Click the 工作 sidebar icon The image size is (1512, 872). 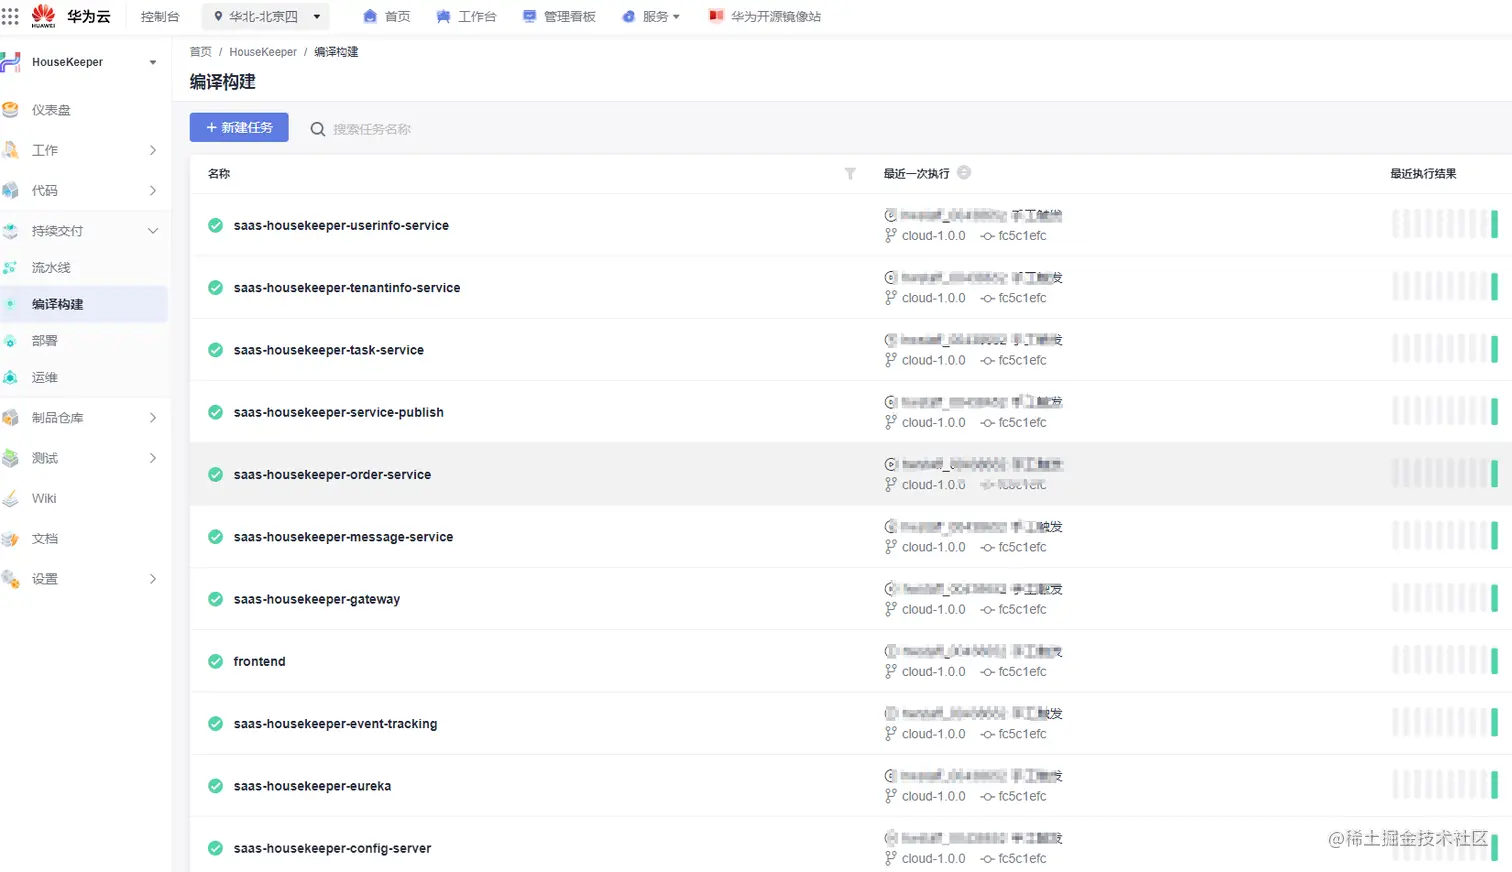(11, 150)
